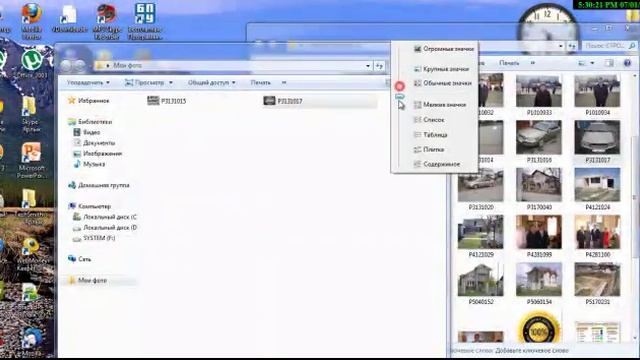
Task: Choose Содержимое view option
Action: pos(437,164)
